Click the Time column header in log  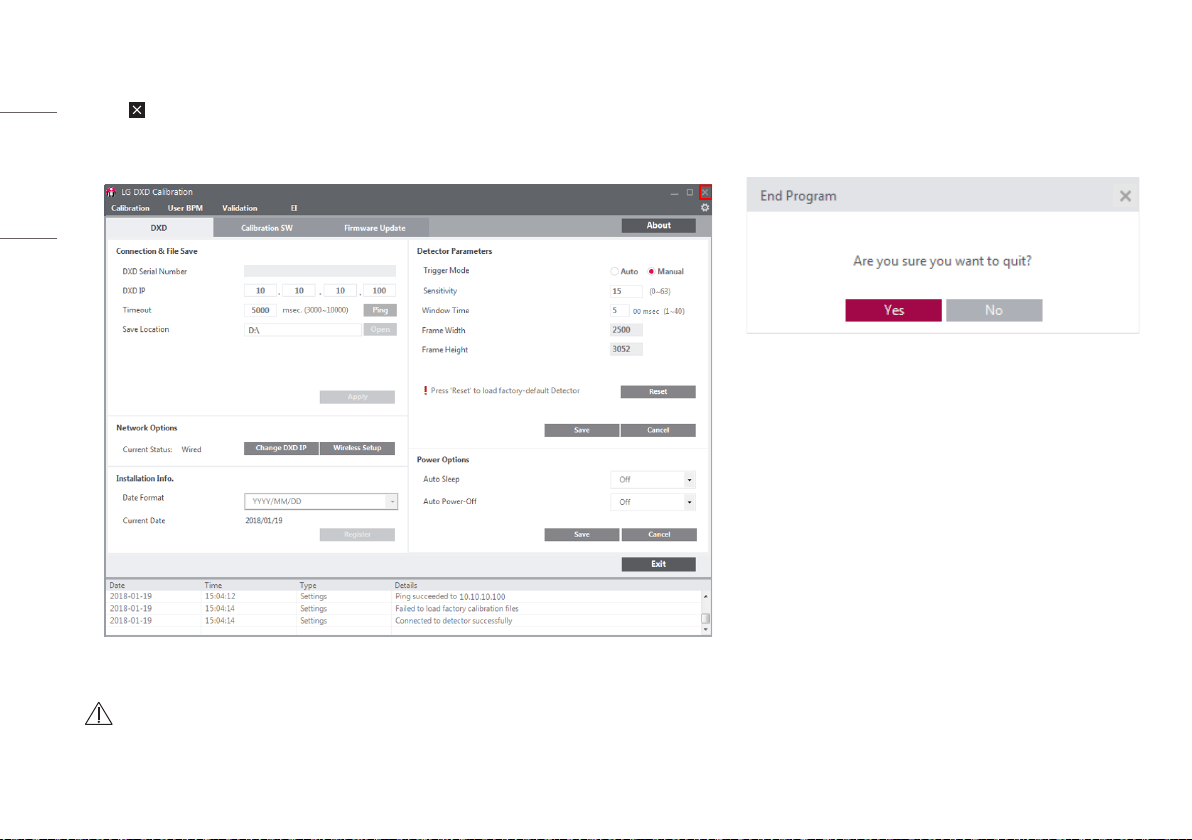coord(213,585)
